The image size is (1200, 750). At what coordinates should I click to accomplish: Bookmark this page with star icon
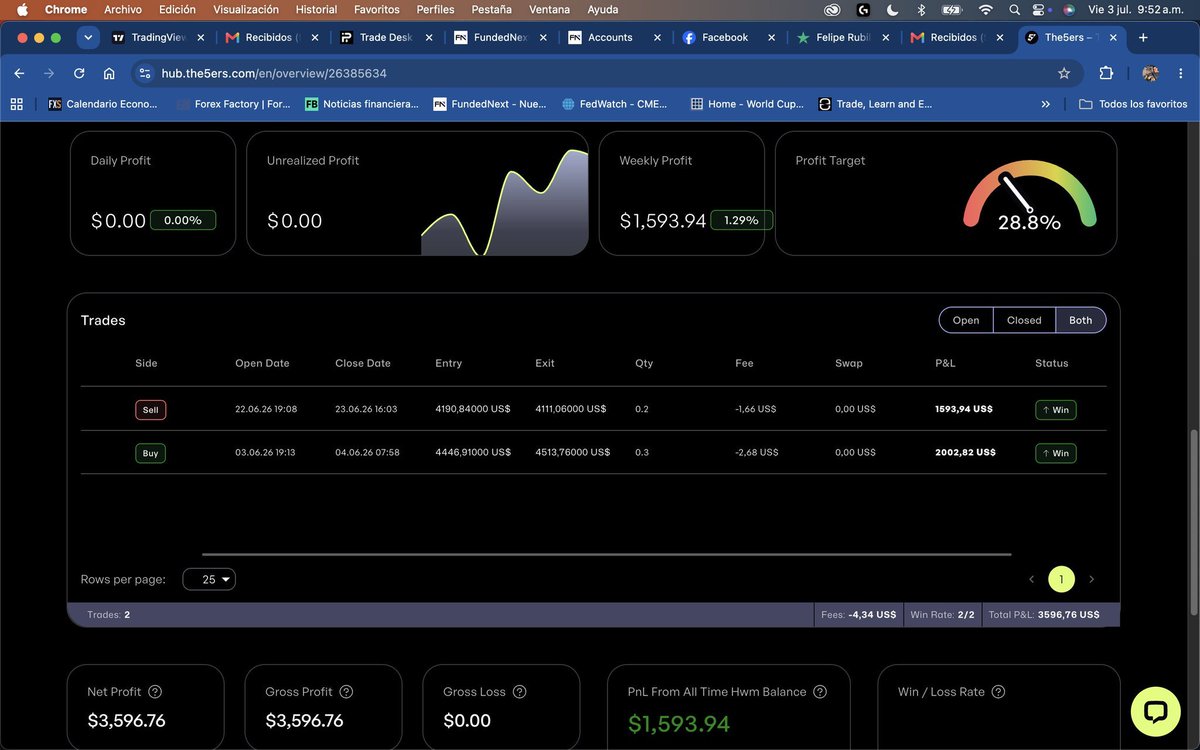1064,73
